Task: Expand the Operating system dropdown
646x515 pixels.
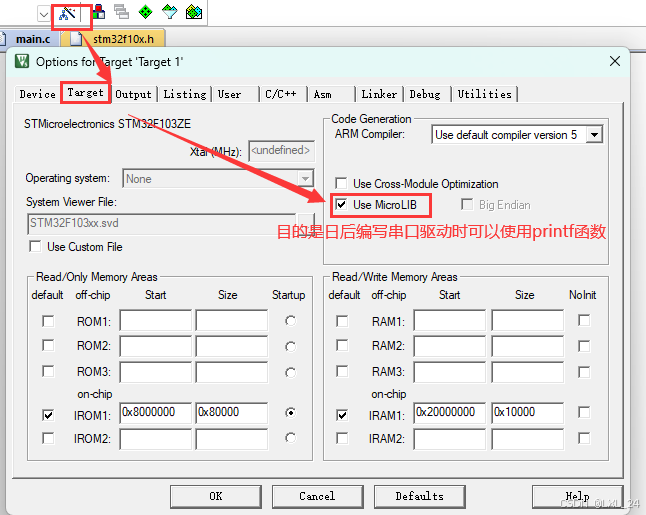Action: 305,179
